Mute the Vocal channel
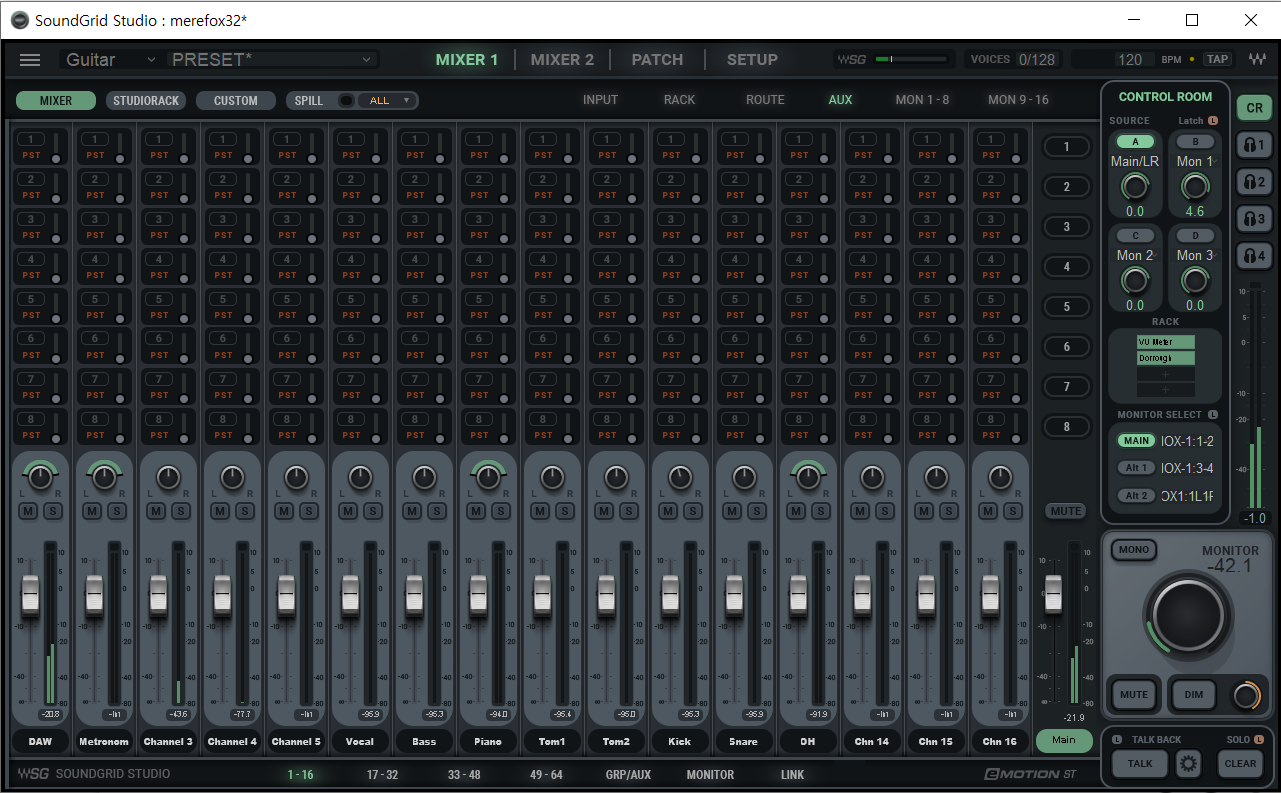This screenshot has width=1281, height=793. pos(348,511)
